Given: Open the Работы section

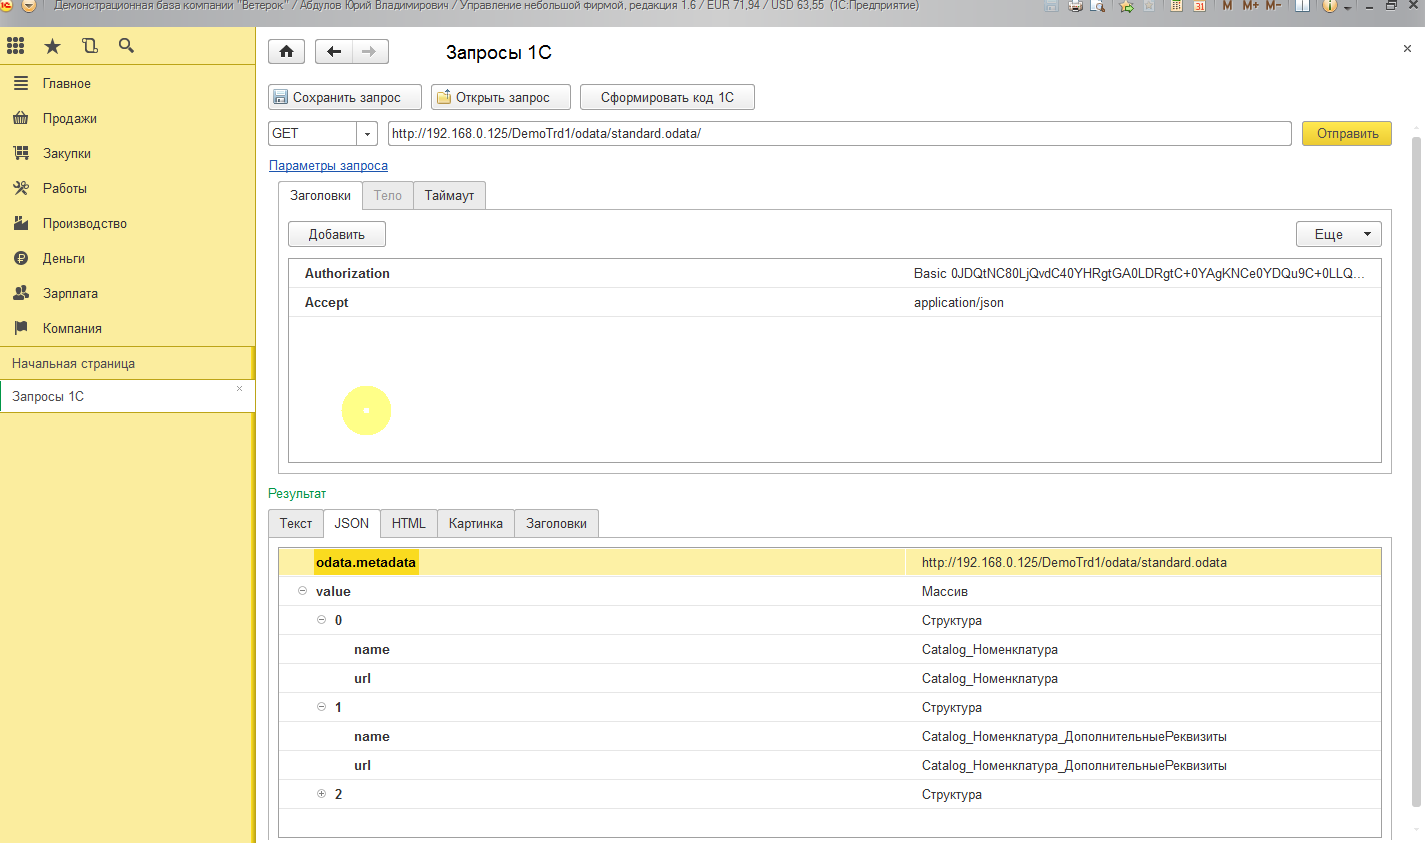Looking at the screenshot, I should (x=127, y=189).
